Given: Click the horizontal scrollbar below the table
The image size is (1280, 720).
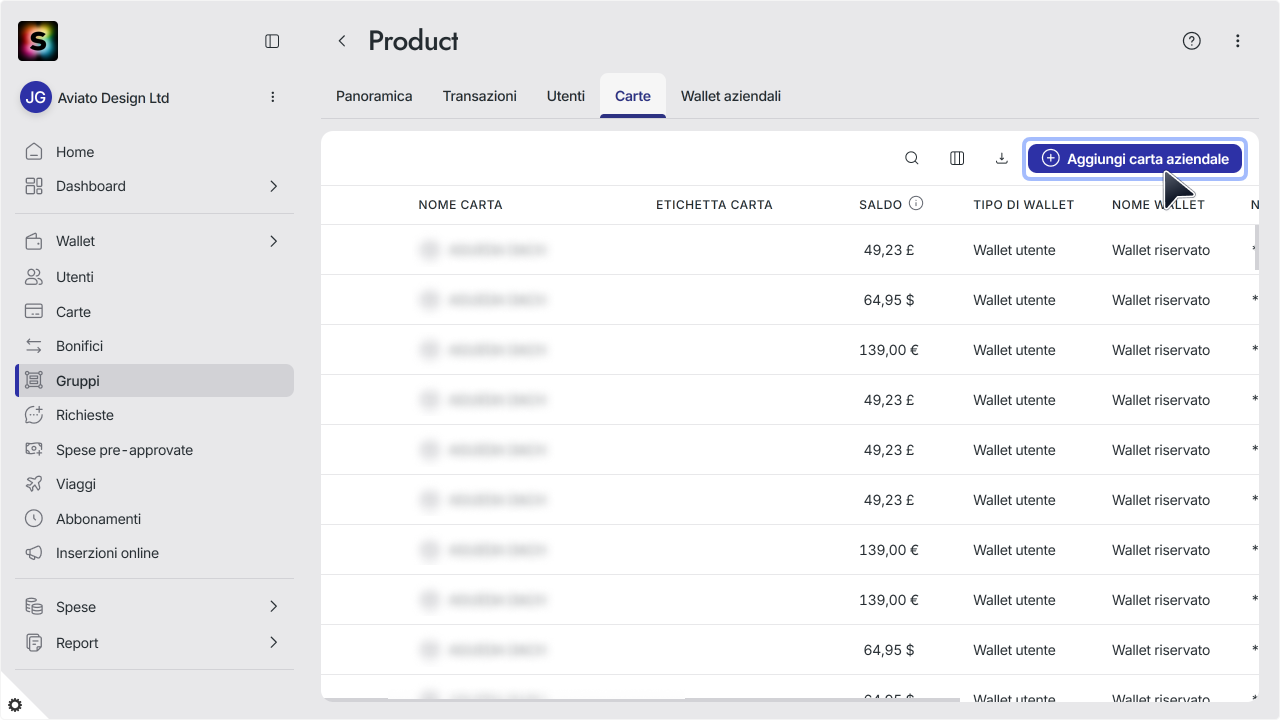Looking at the screenshot, I should (x=640, y=700).
